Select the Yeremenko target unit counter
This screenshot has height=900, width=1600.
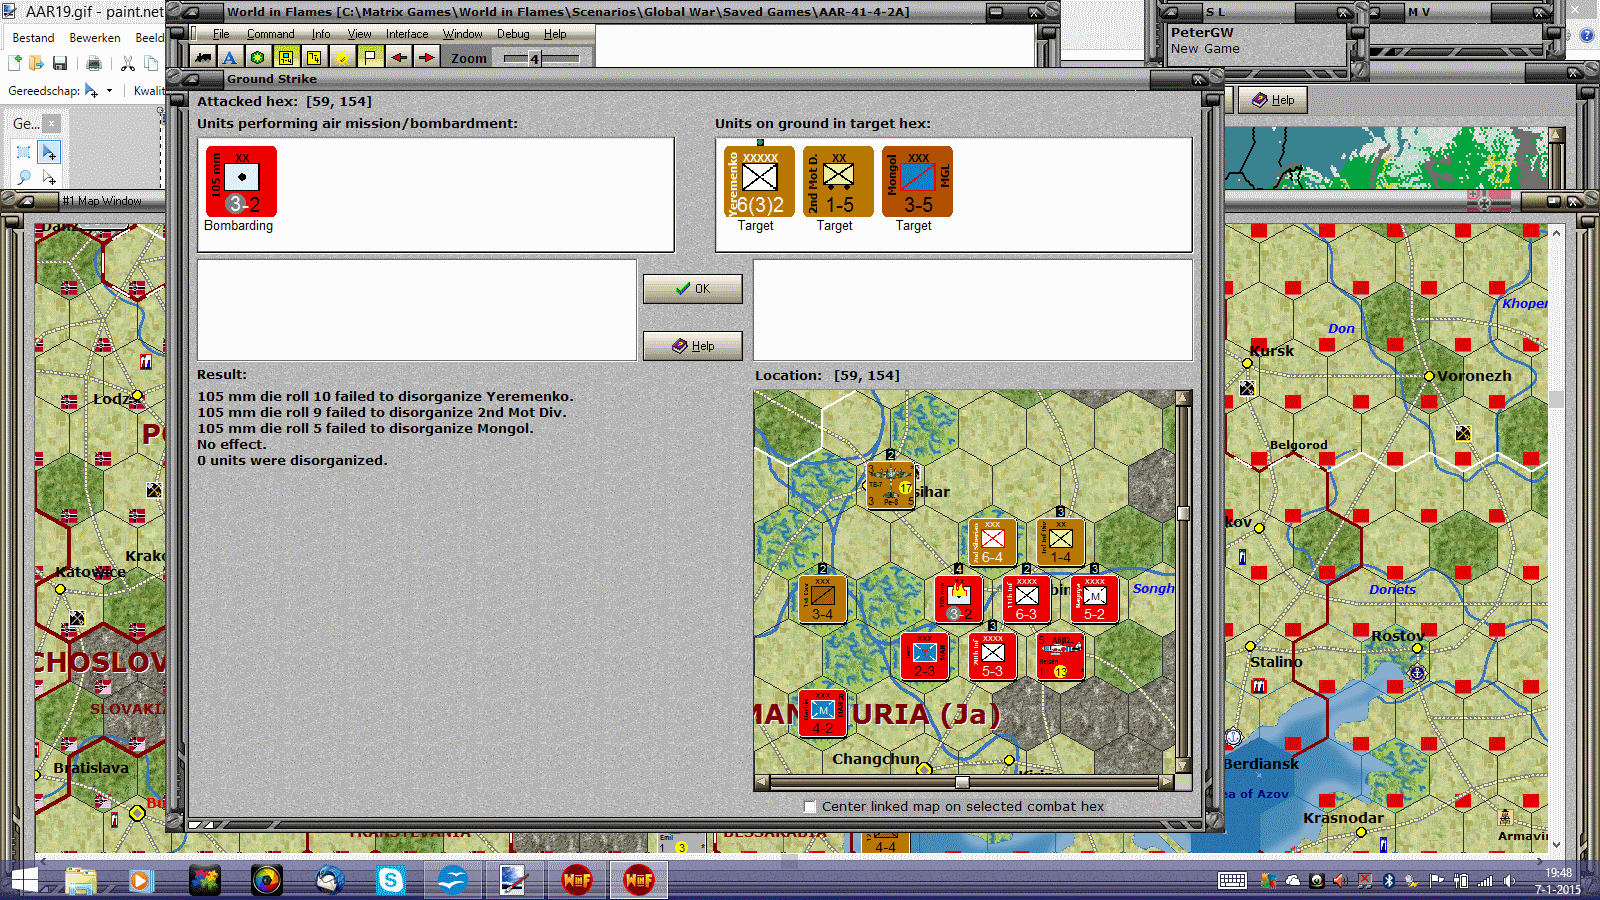(759, 181)
